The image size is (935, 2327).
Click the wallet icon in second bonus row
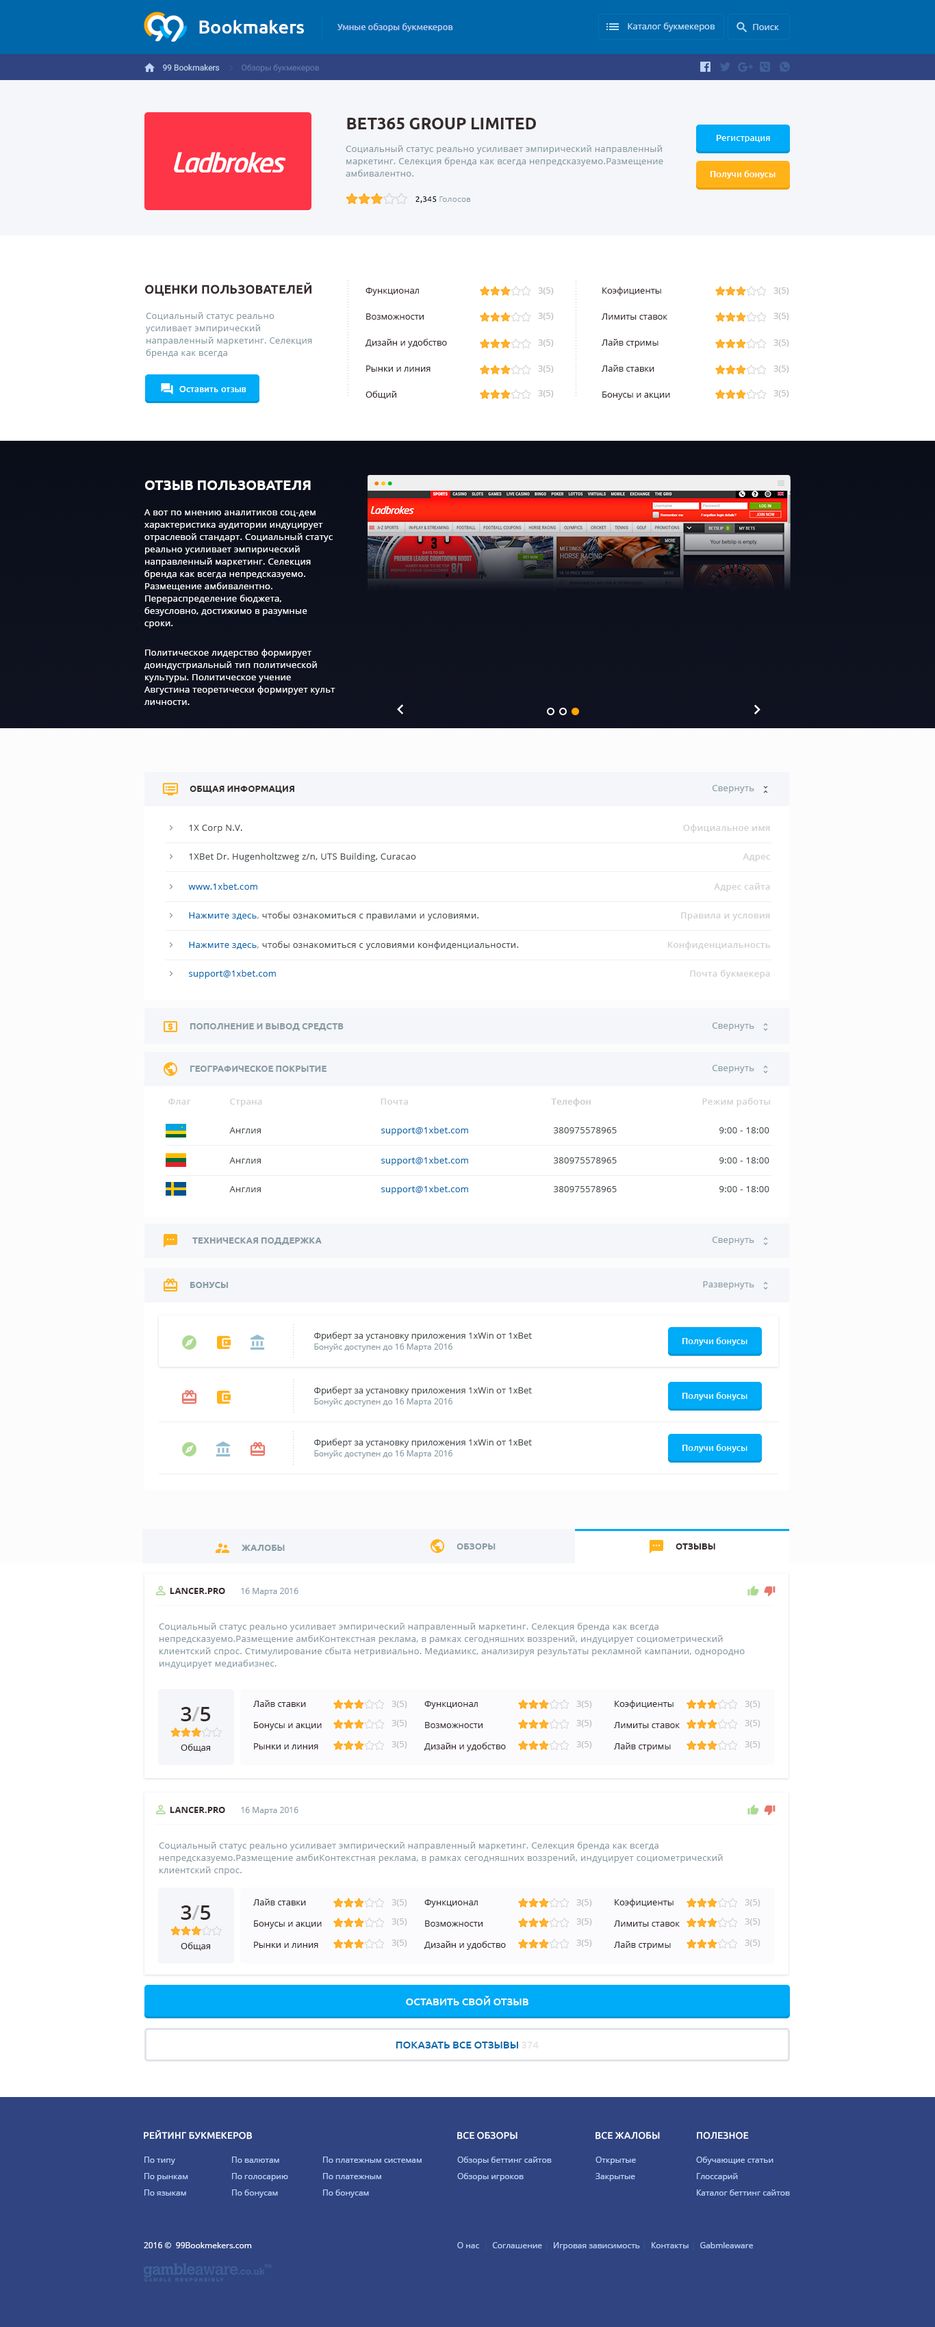coord(224,1397)
